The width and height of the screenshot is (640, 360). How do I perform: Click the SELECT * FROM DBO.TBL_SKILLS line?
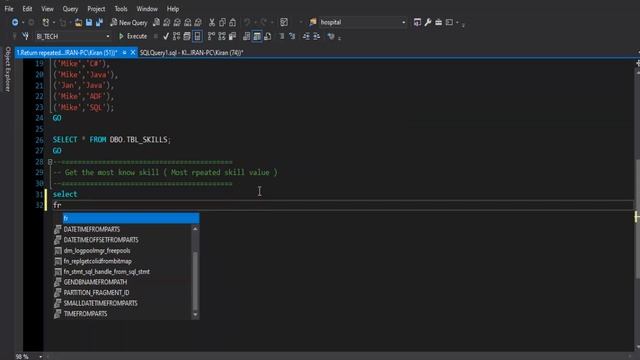[111, 140]
